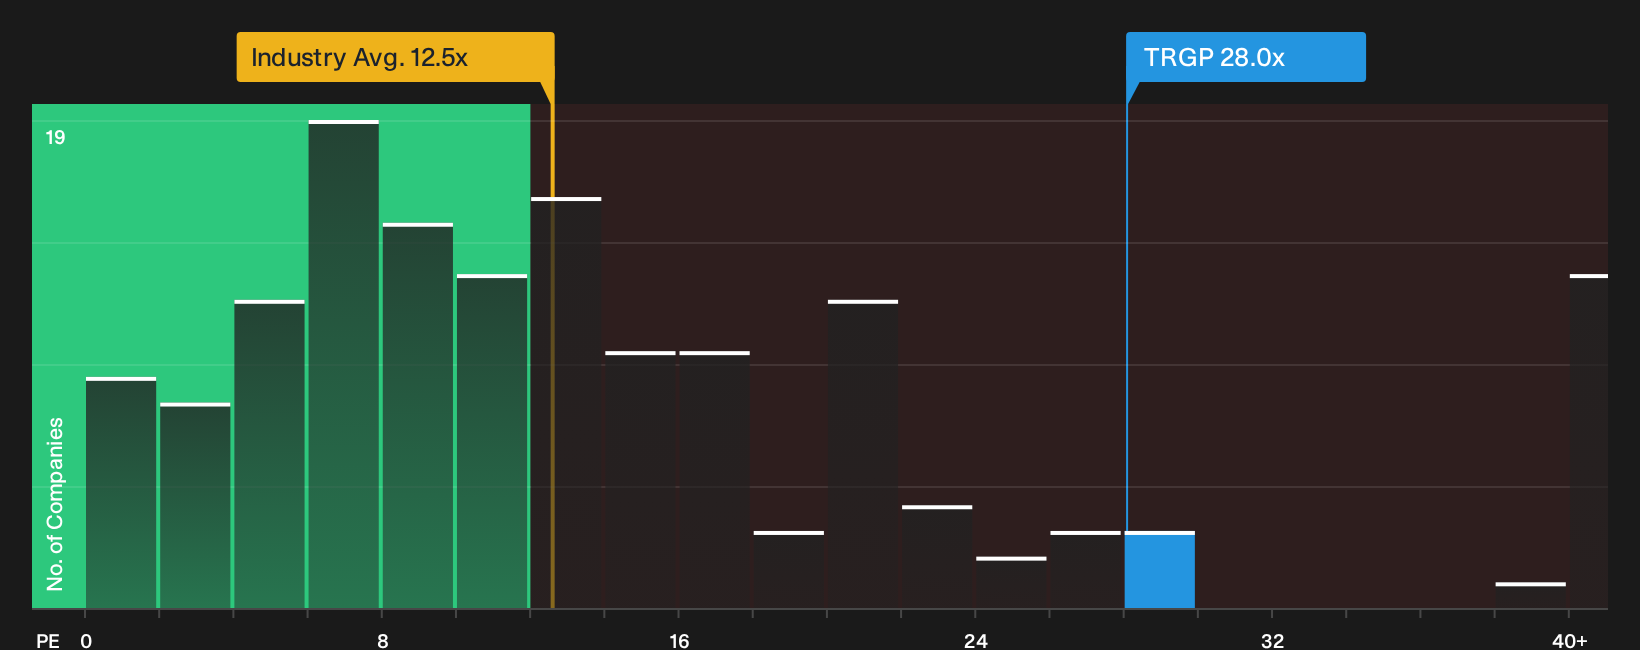This screenshot has height=650, width=1640.
Task: Click the x-axis tick label 16
Action: pyautogui.click(x=679, y=641)
